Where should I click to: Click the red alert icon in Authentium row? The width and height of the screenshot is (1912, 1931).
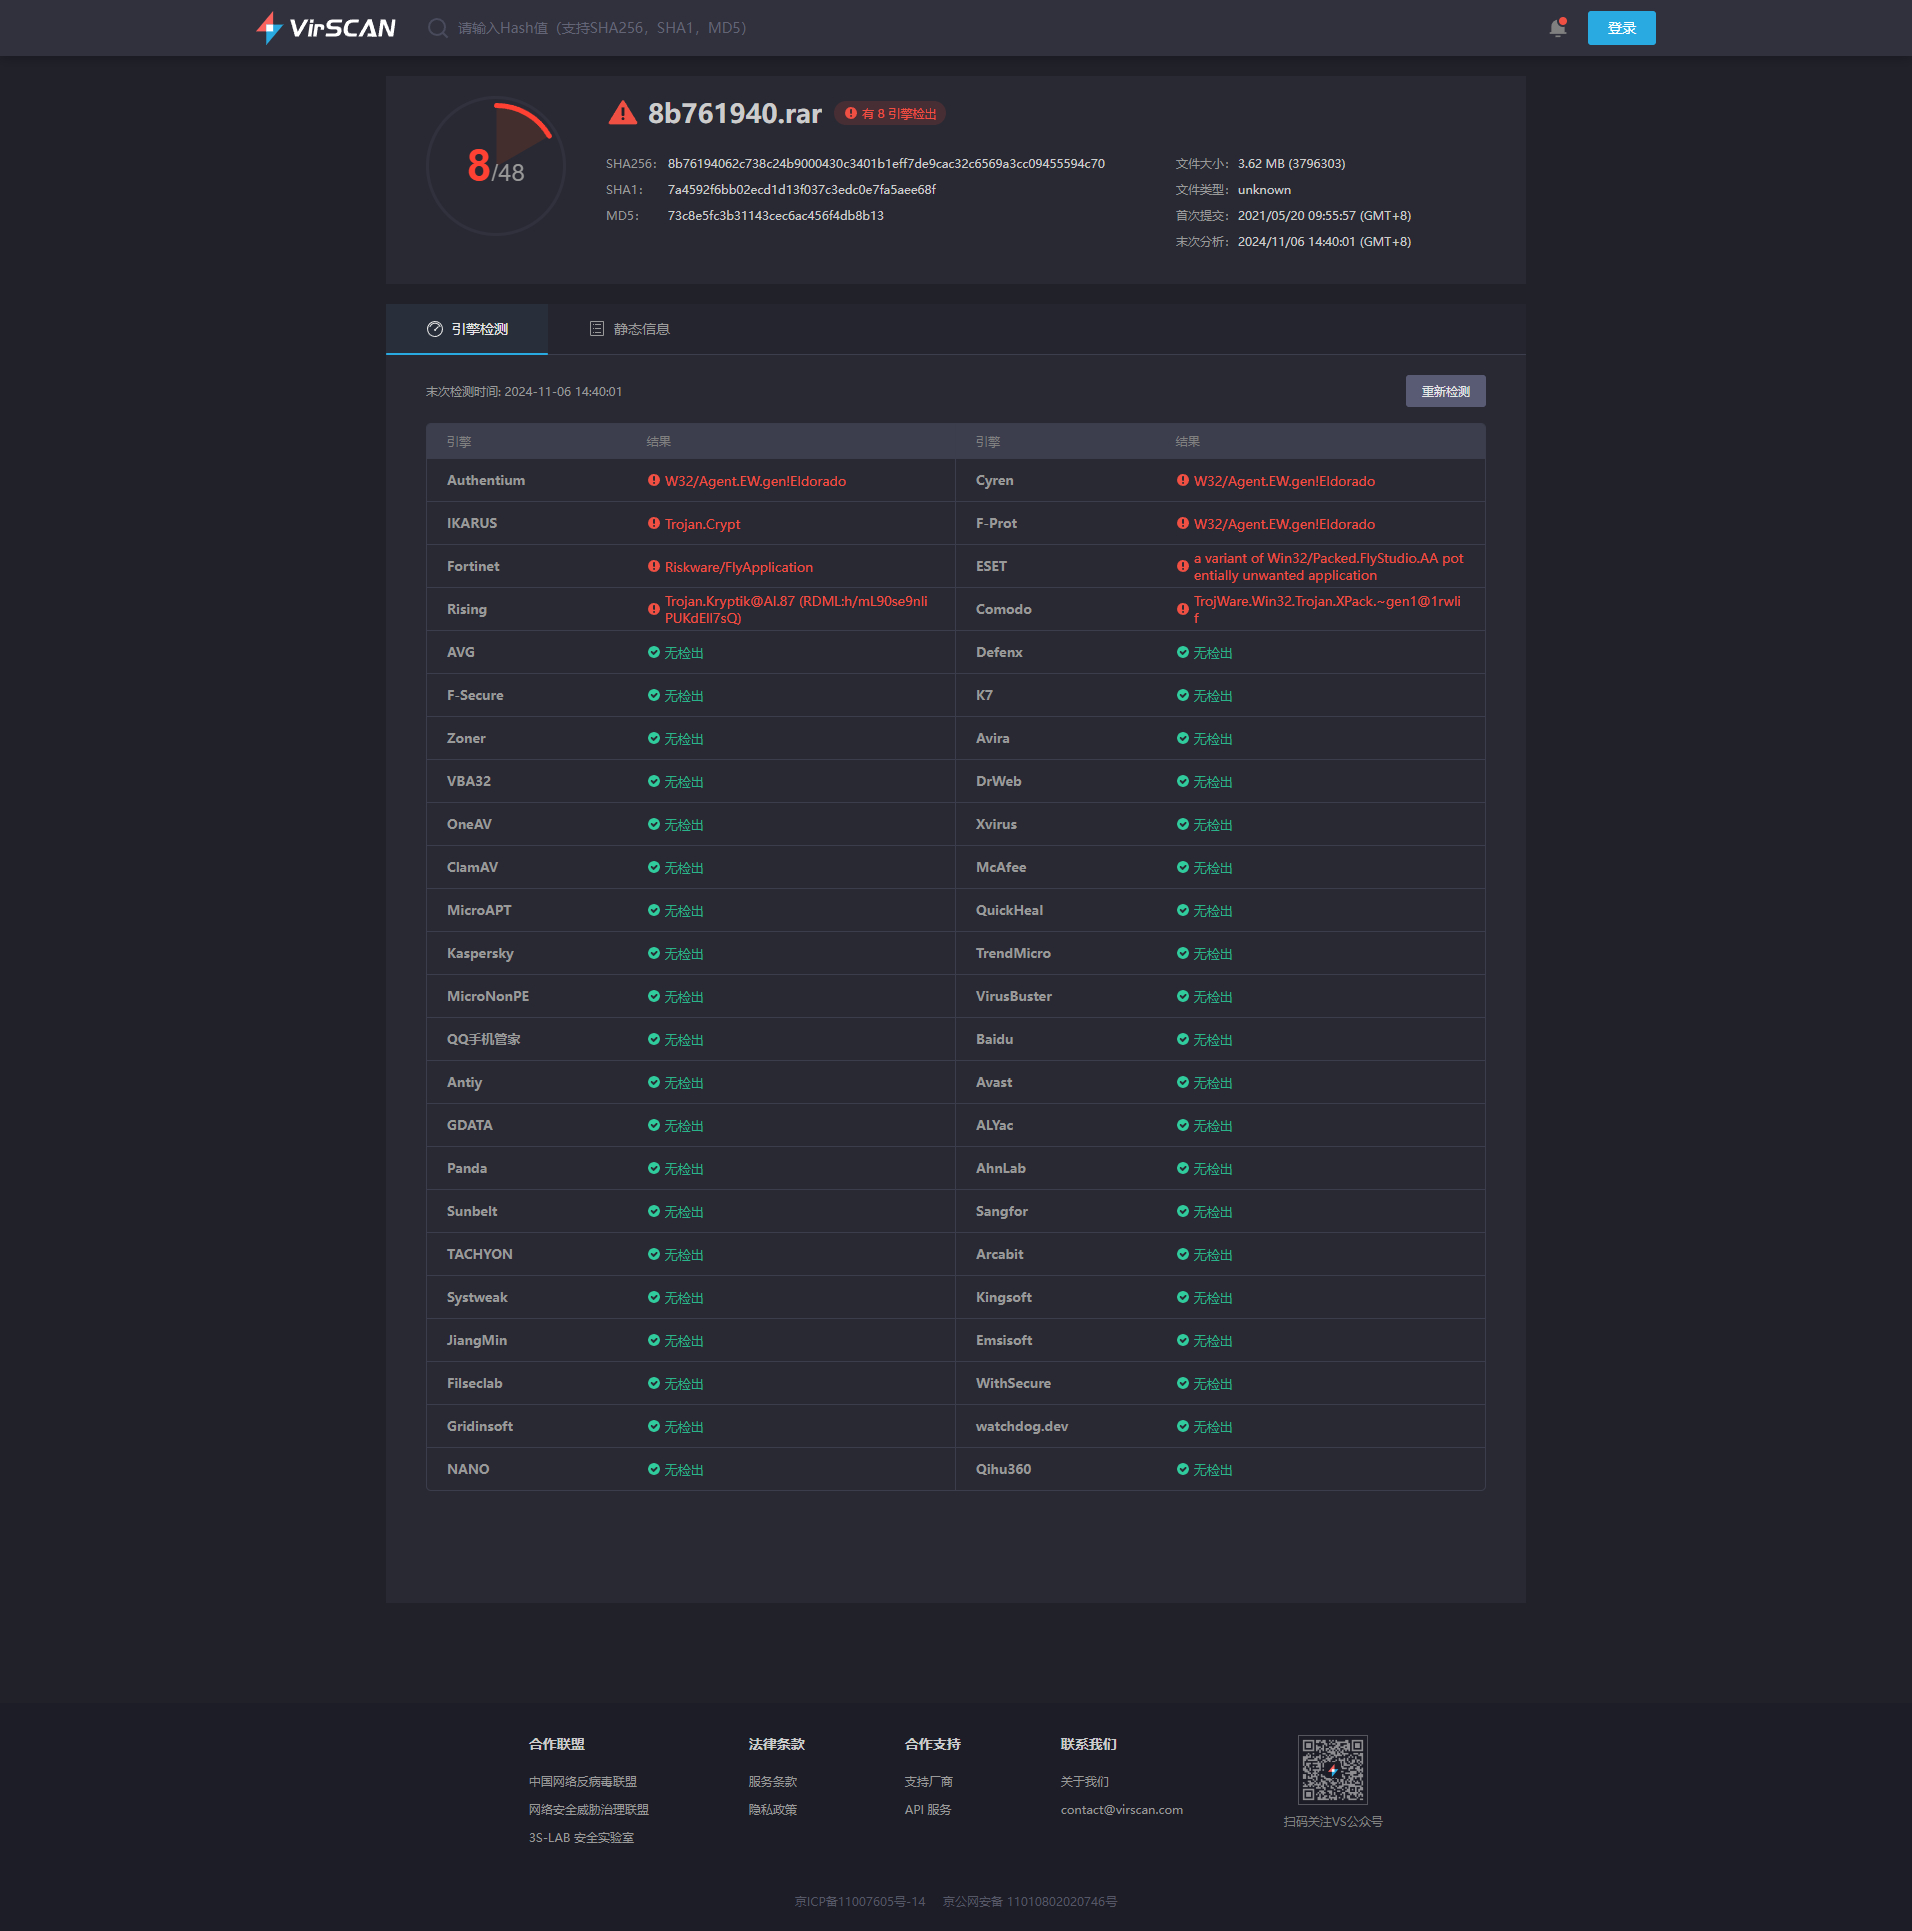[654, 481]
